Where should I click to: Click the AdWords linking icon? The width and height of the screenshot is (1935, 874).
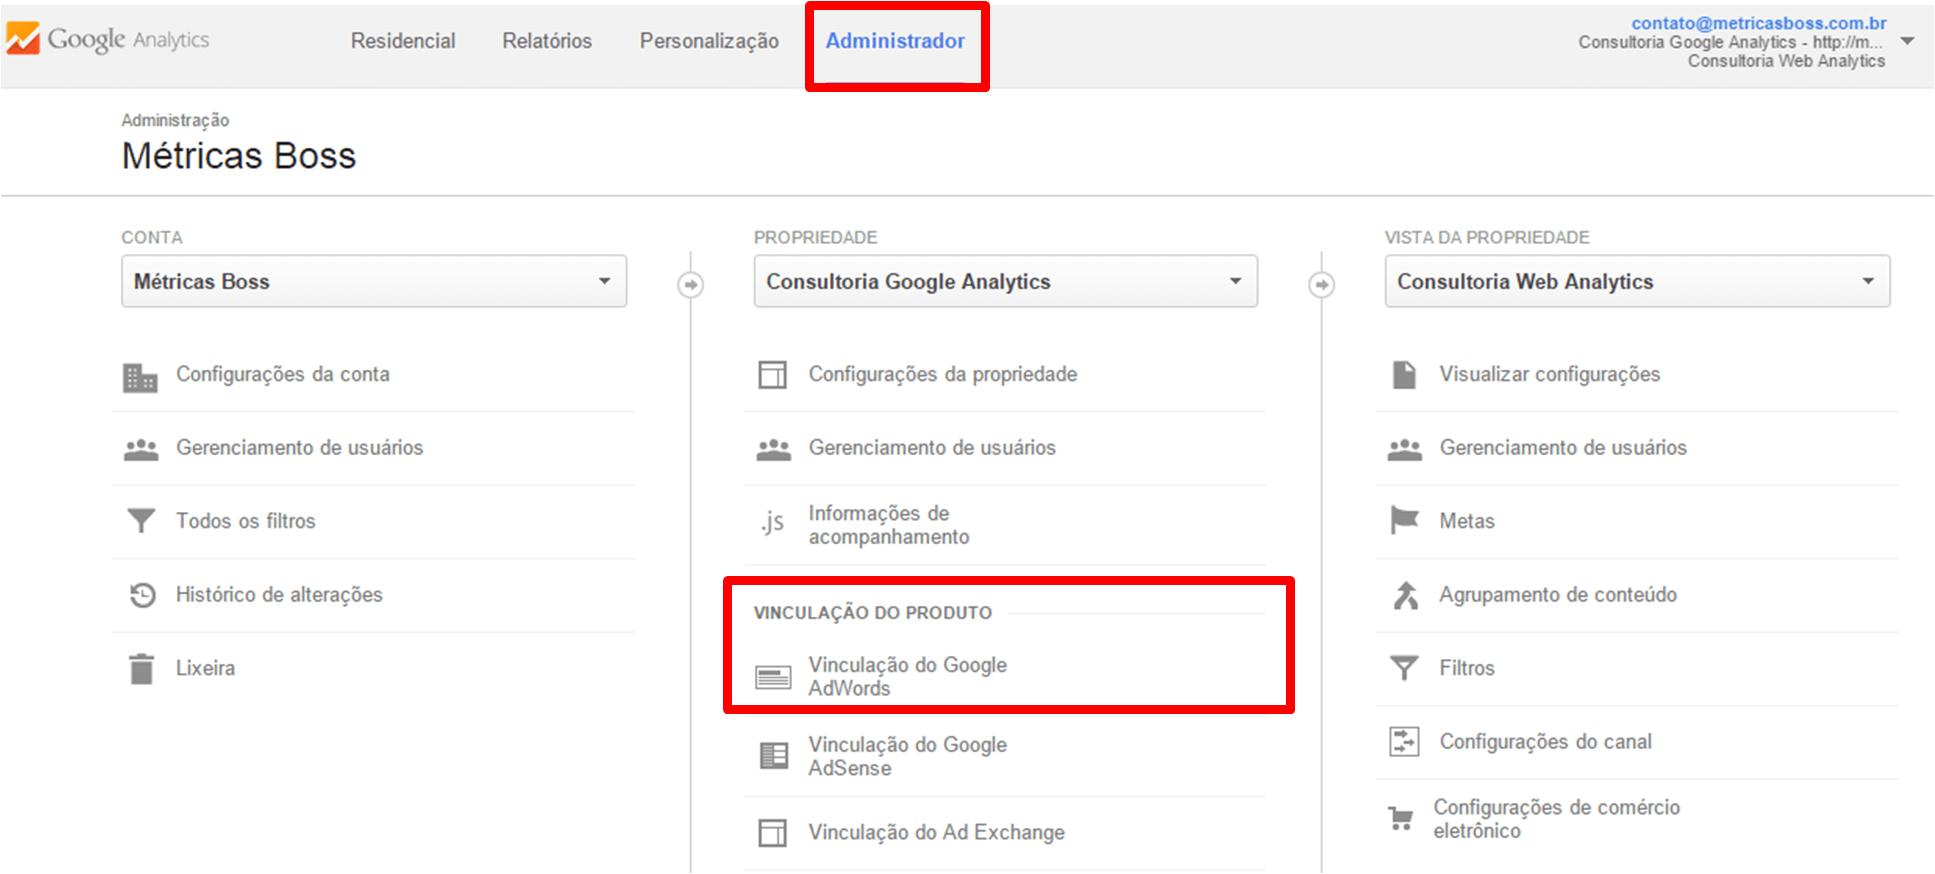pyautogui.click(x=773, y=677)
